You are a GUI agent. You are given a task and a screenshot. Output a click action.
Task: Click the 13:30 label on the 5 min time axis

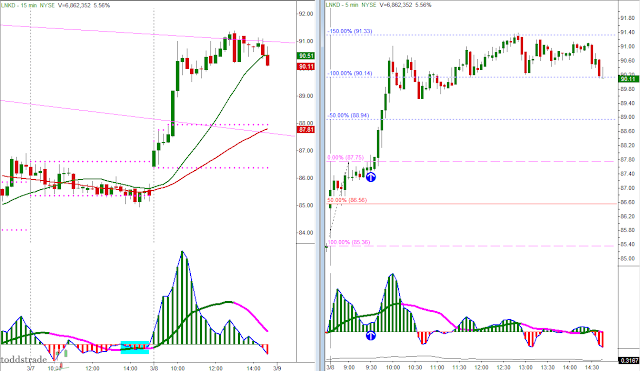point(547,367)
